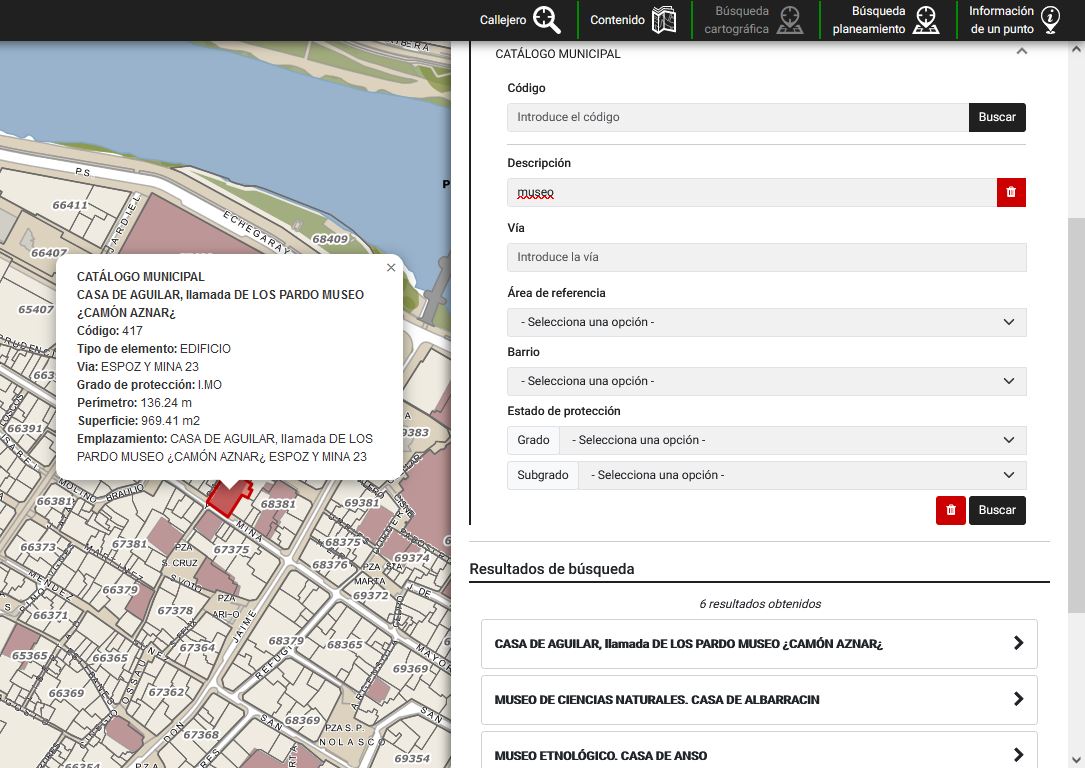Screen dimensions: 1085x768
Task: Open the Barrio dropdown
Action: coord(766,381)
